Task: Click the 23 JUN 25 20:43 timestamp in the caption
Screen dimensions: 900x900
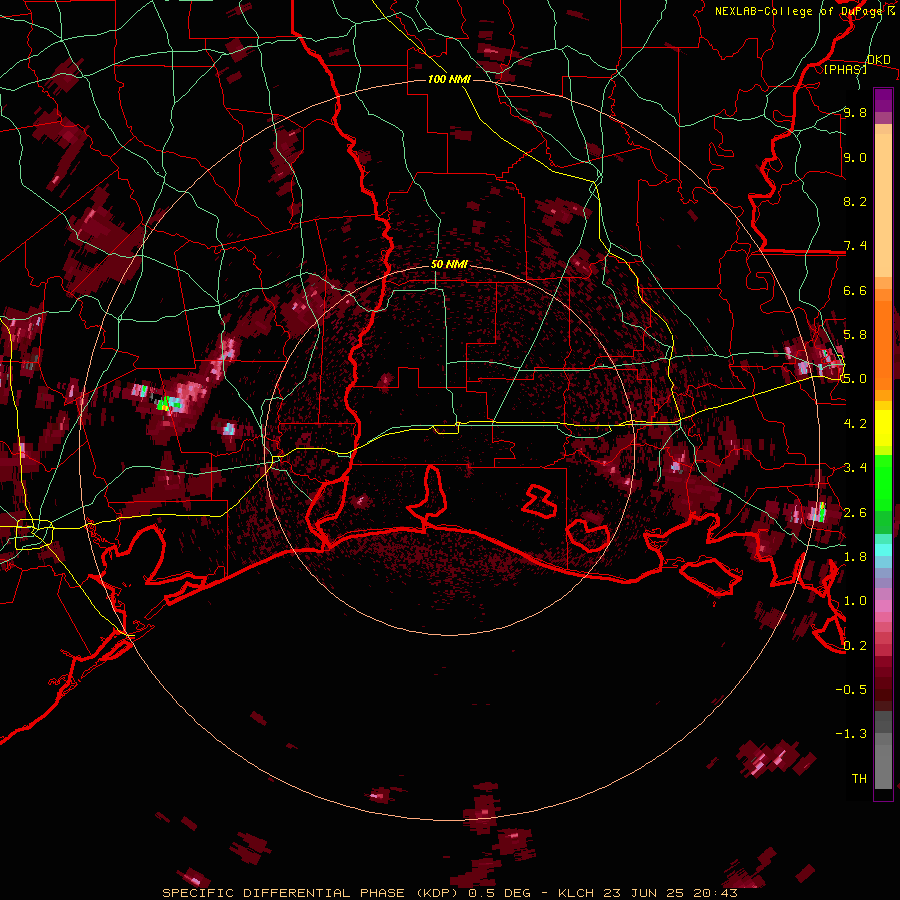Action: [672, 893]
